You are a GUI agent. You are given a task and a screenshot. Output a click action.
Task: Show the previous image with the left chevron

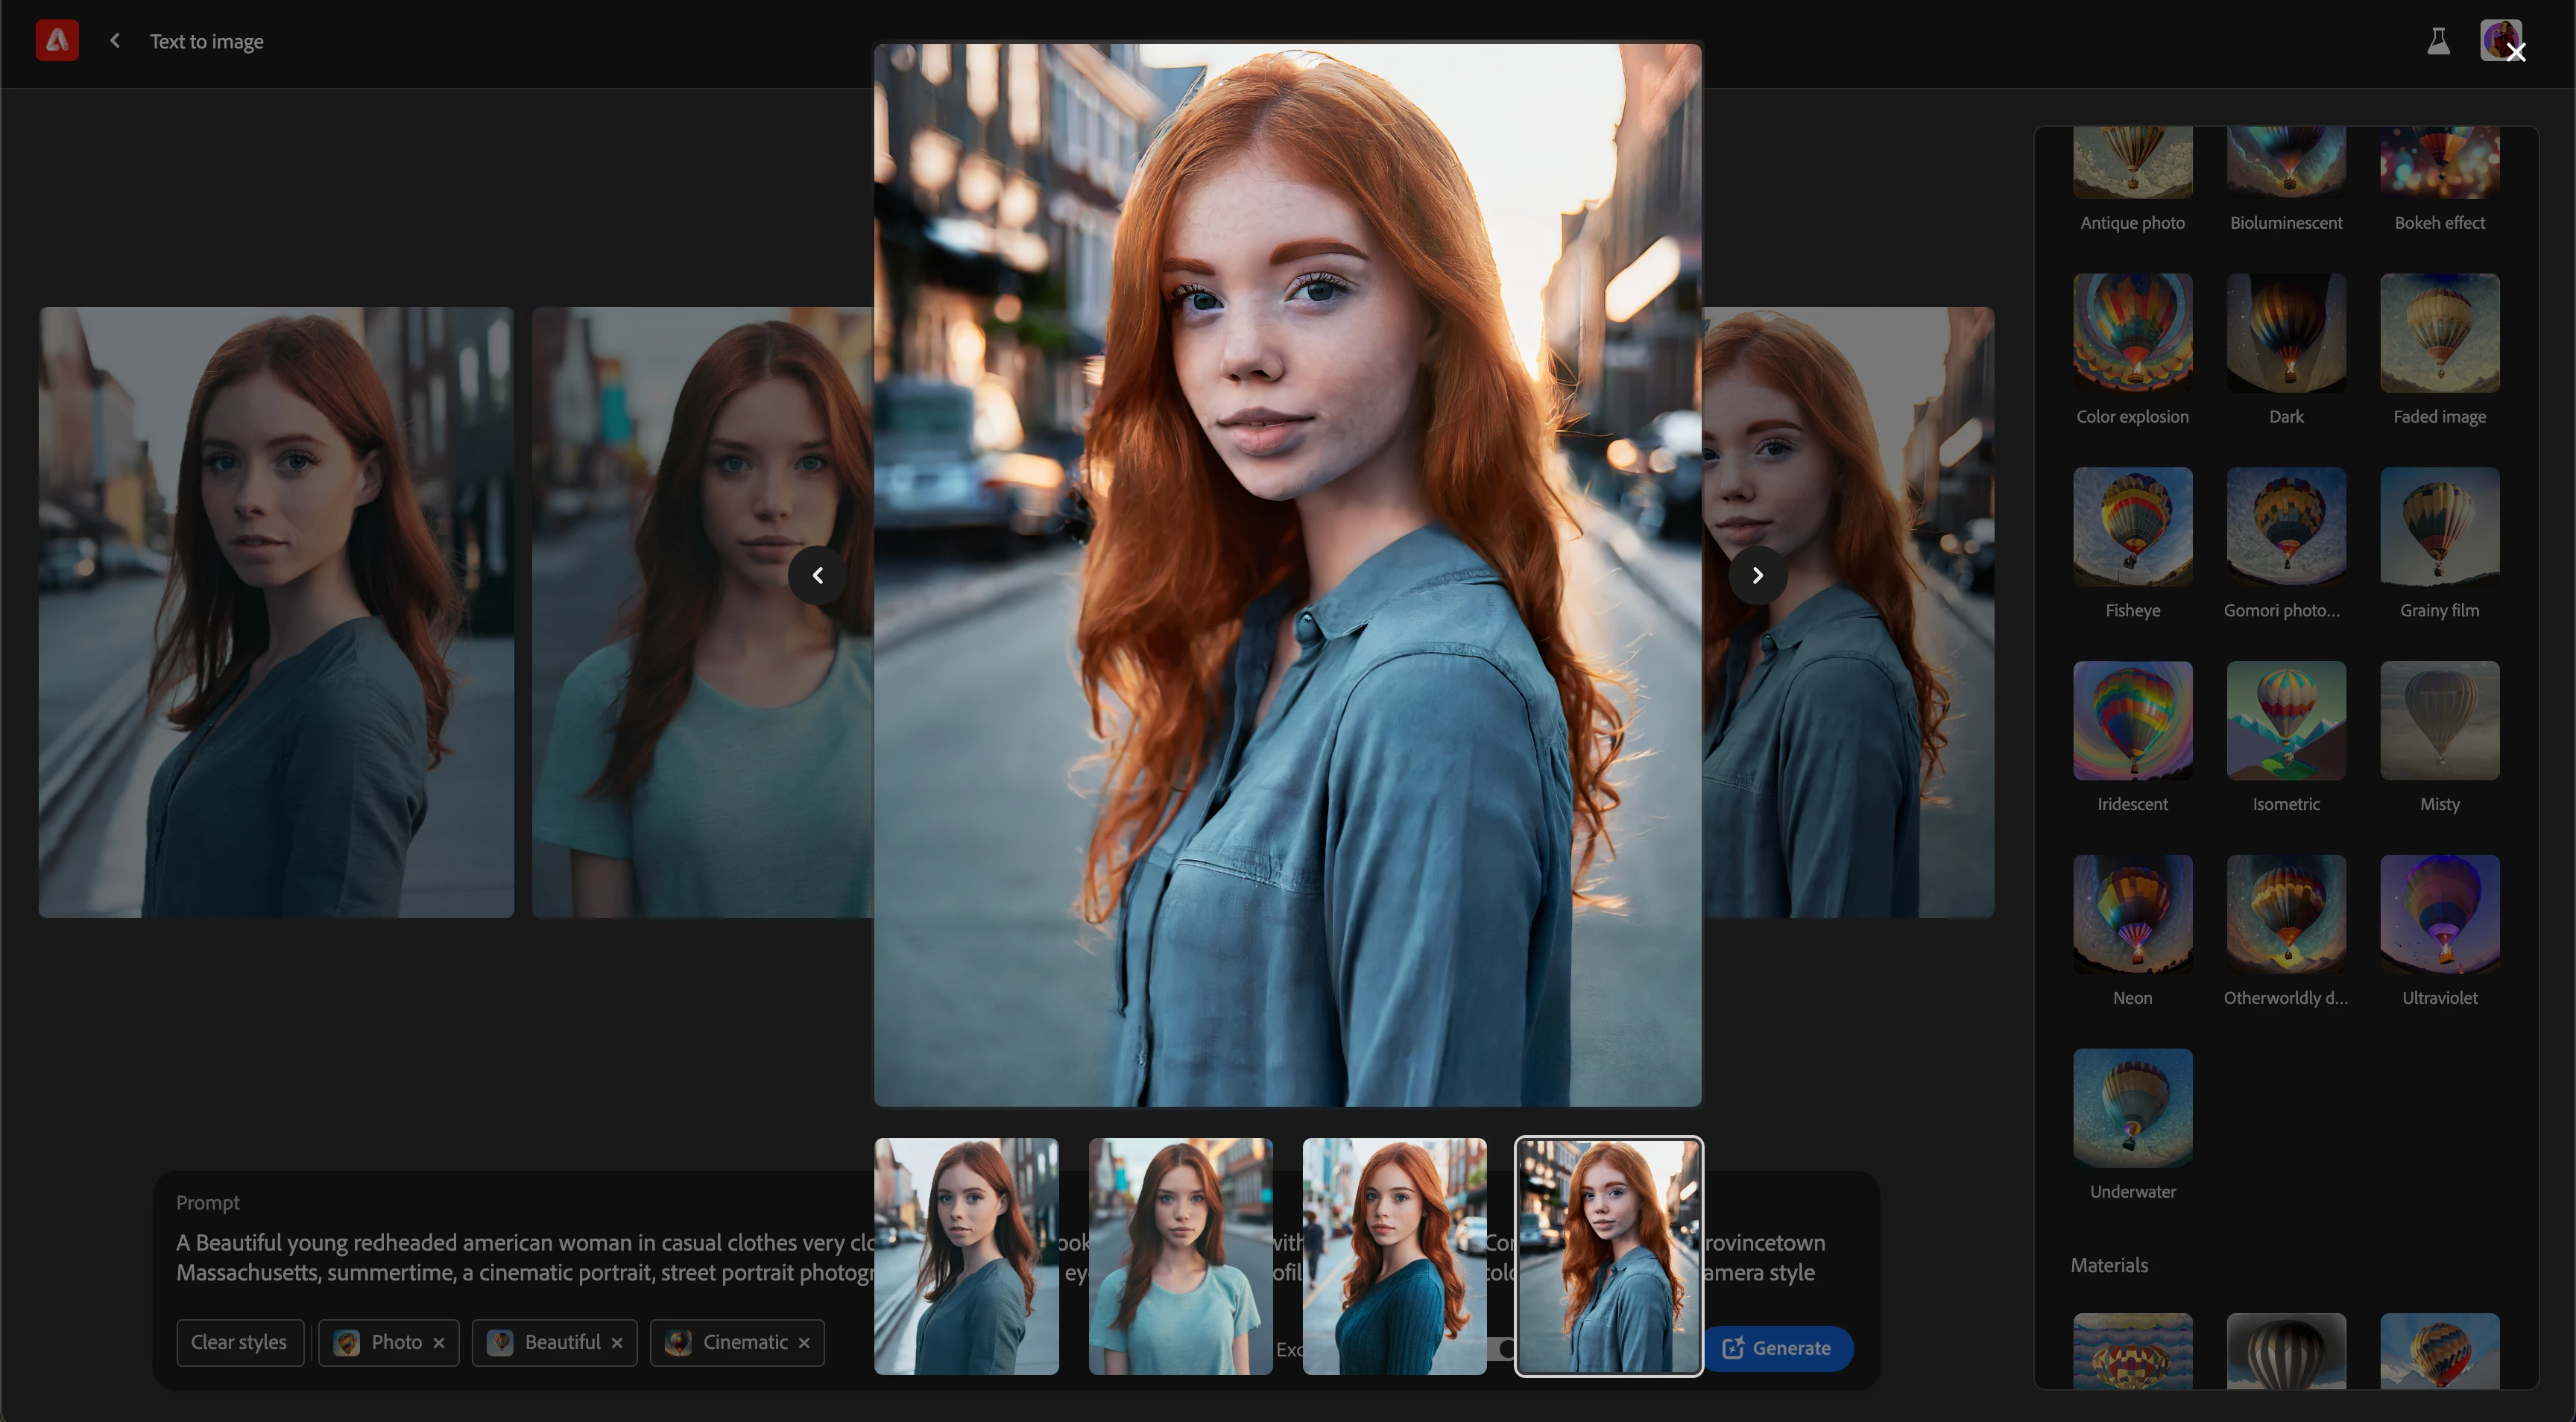tap(818, 575)
